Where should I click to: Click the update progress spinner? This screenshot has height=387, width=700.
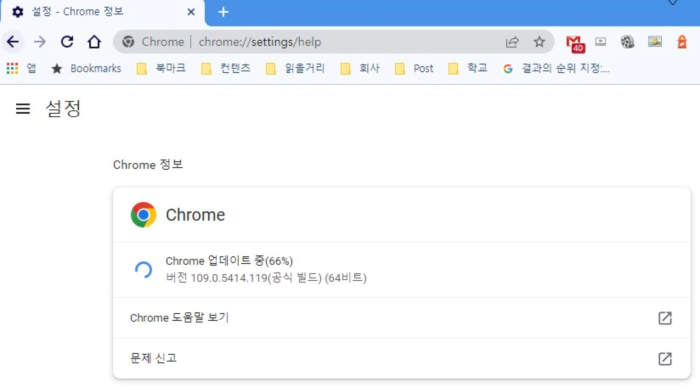[x=143, y=270]
